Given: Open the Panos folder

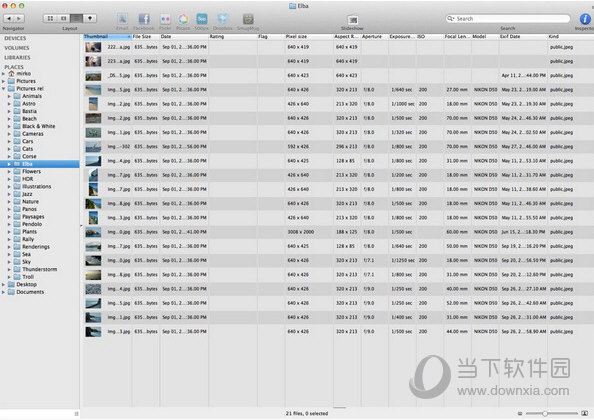Looking at the screenshot, I should (29, 209).
